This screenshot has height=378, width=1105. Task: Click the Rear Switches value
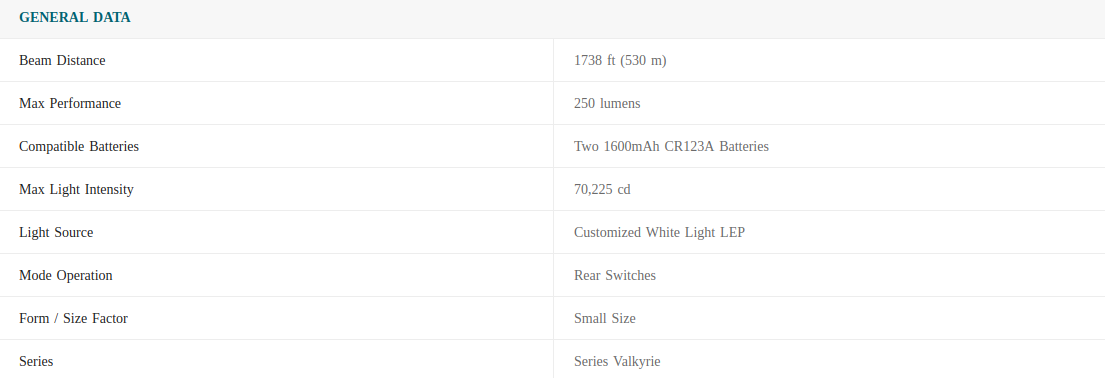(615, 276)
